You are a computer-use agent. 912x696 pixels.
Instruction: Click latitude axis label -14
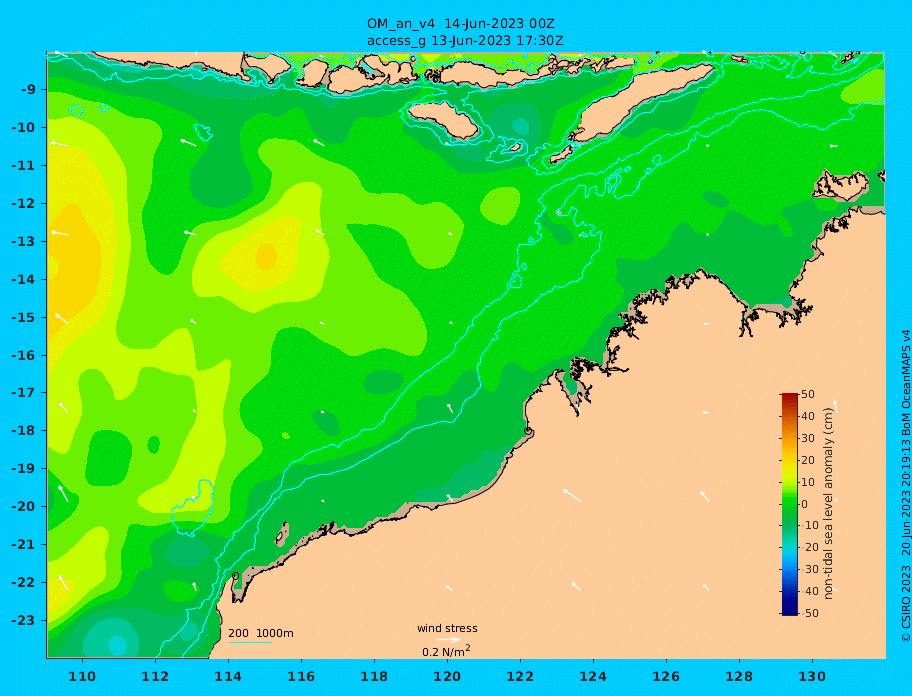coord(24,280)
